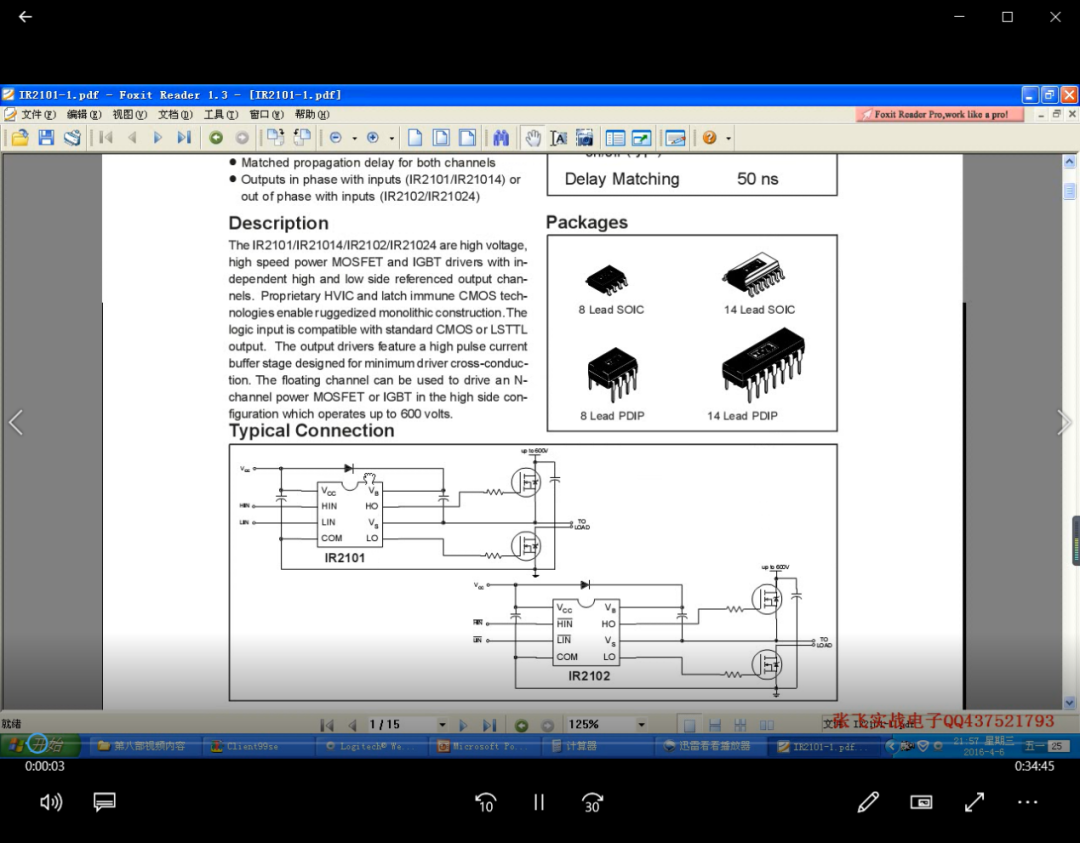Set fit width page view icon
The image size is (1080, 843).
tap(467, 138)
